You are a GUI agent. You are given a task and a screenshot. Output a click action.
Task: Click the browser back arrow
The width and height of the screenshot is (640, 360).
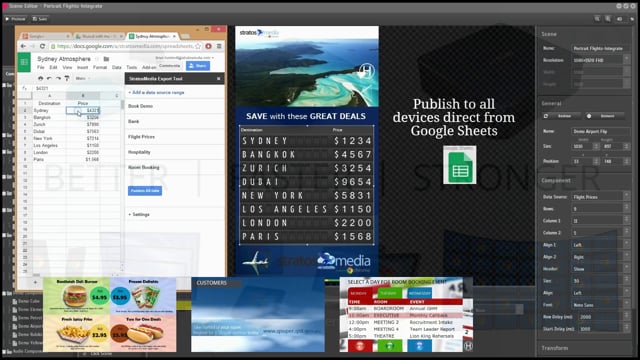click(x=23, y=46)
